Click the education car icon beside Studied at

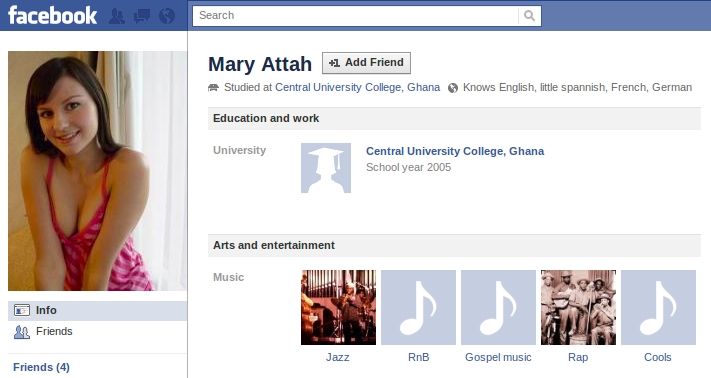213,87
